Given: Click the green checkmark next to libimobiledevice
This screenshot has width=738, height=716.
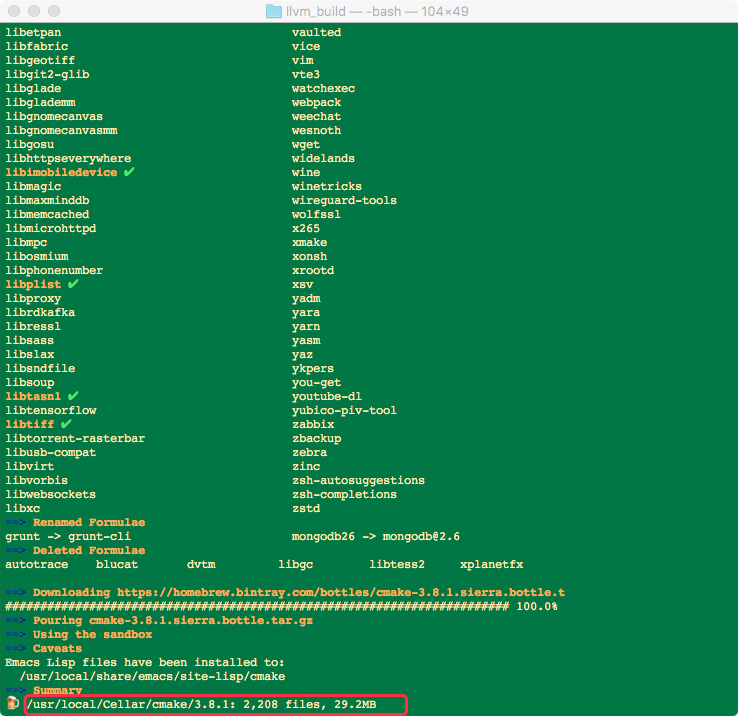Looking at the screenshot, I should pos(129,172).
